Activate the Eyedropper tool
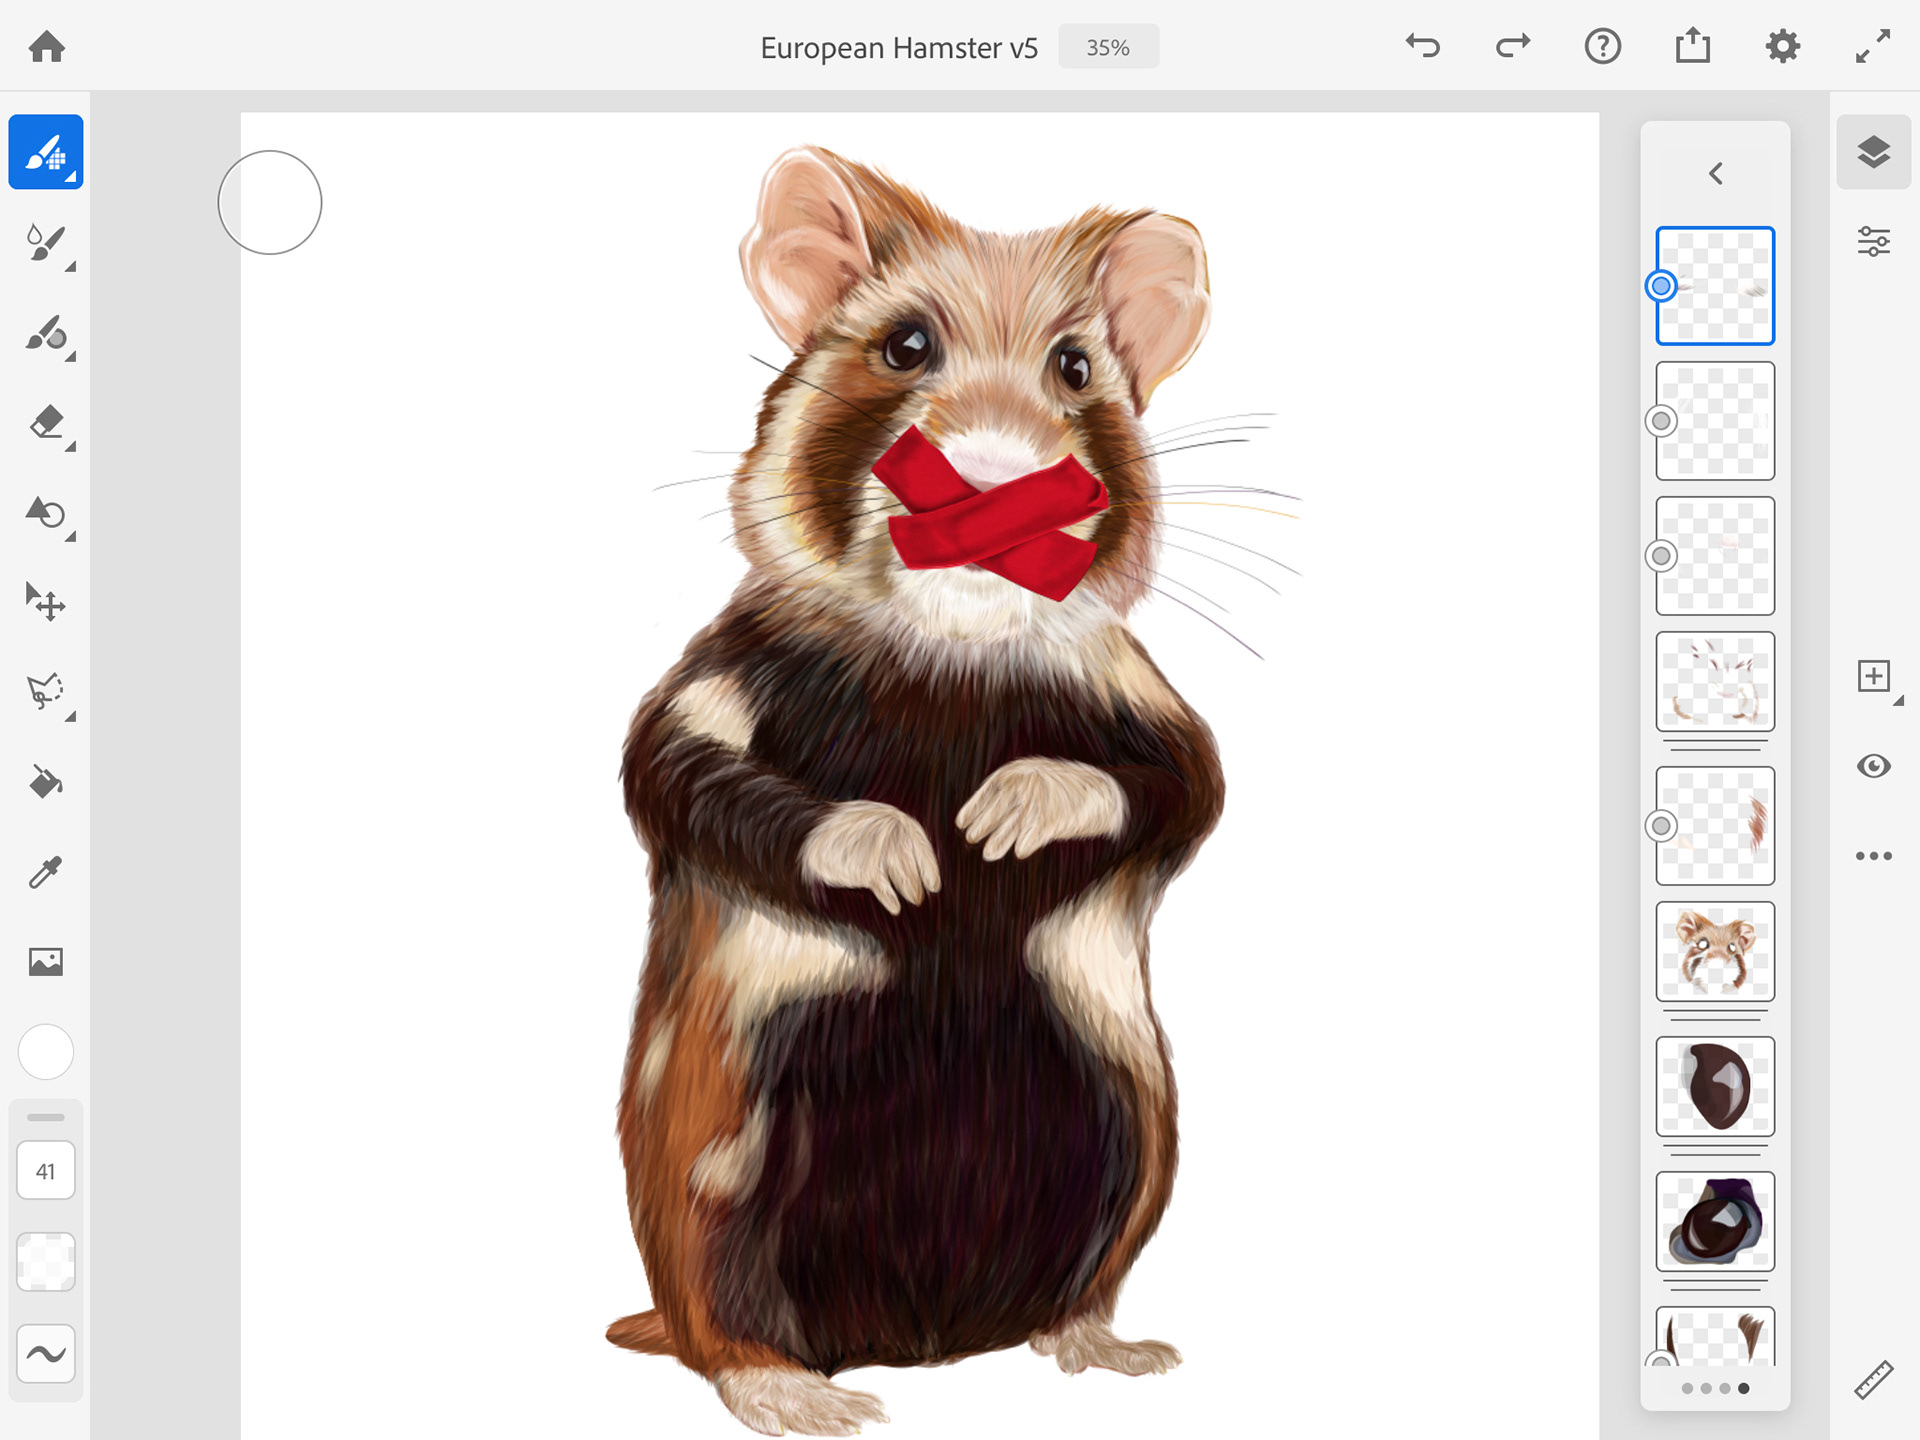 pyautogui.click(x=45, y=872)
